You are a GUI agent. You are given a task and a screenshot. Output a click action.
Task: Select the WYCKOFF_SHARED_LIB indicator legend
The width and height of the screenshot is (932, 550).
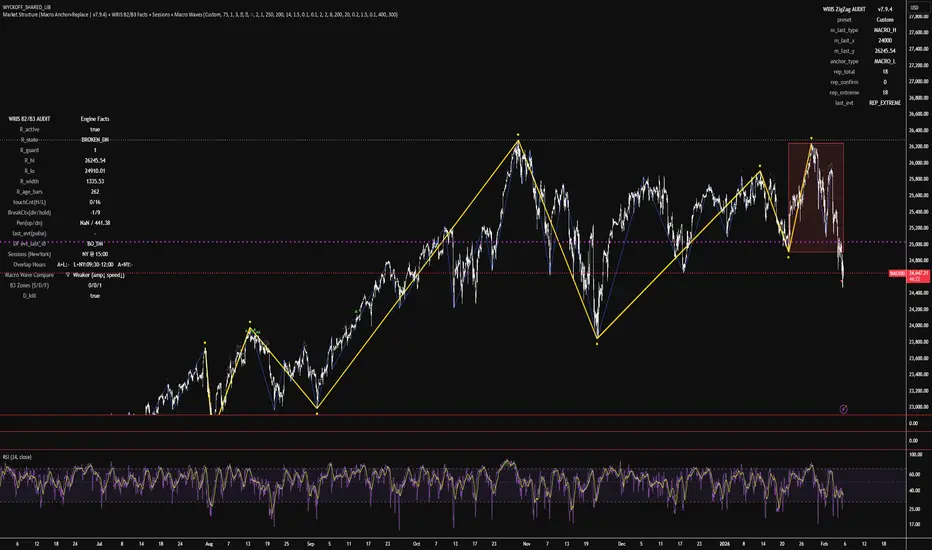click(27, 7)
